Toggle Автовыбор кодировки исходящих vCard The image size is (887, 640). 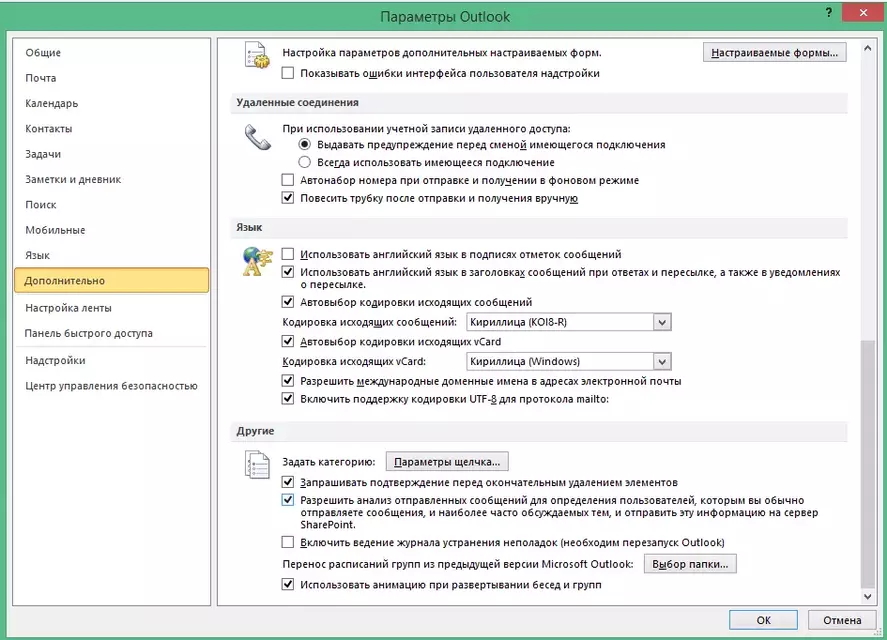[x=288, y=342]
